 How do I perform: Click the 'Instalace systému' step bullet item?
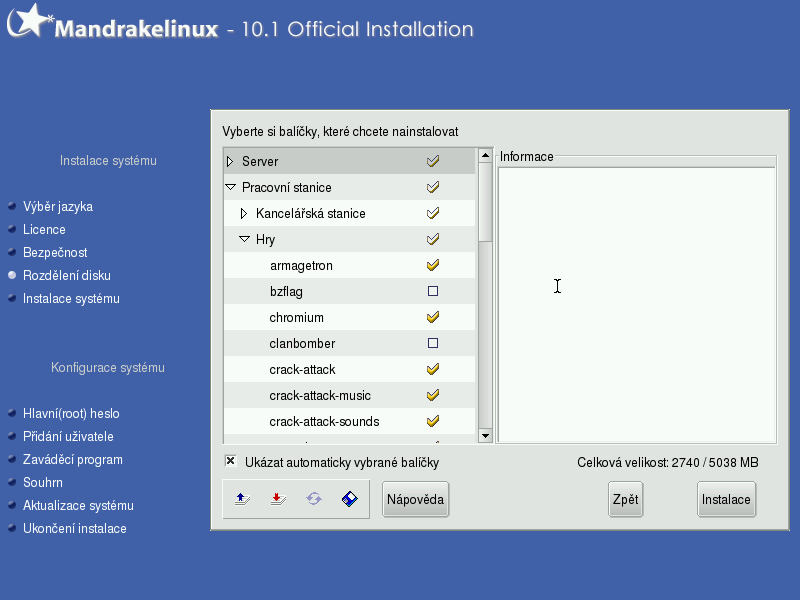coord(71,299)
